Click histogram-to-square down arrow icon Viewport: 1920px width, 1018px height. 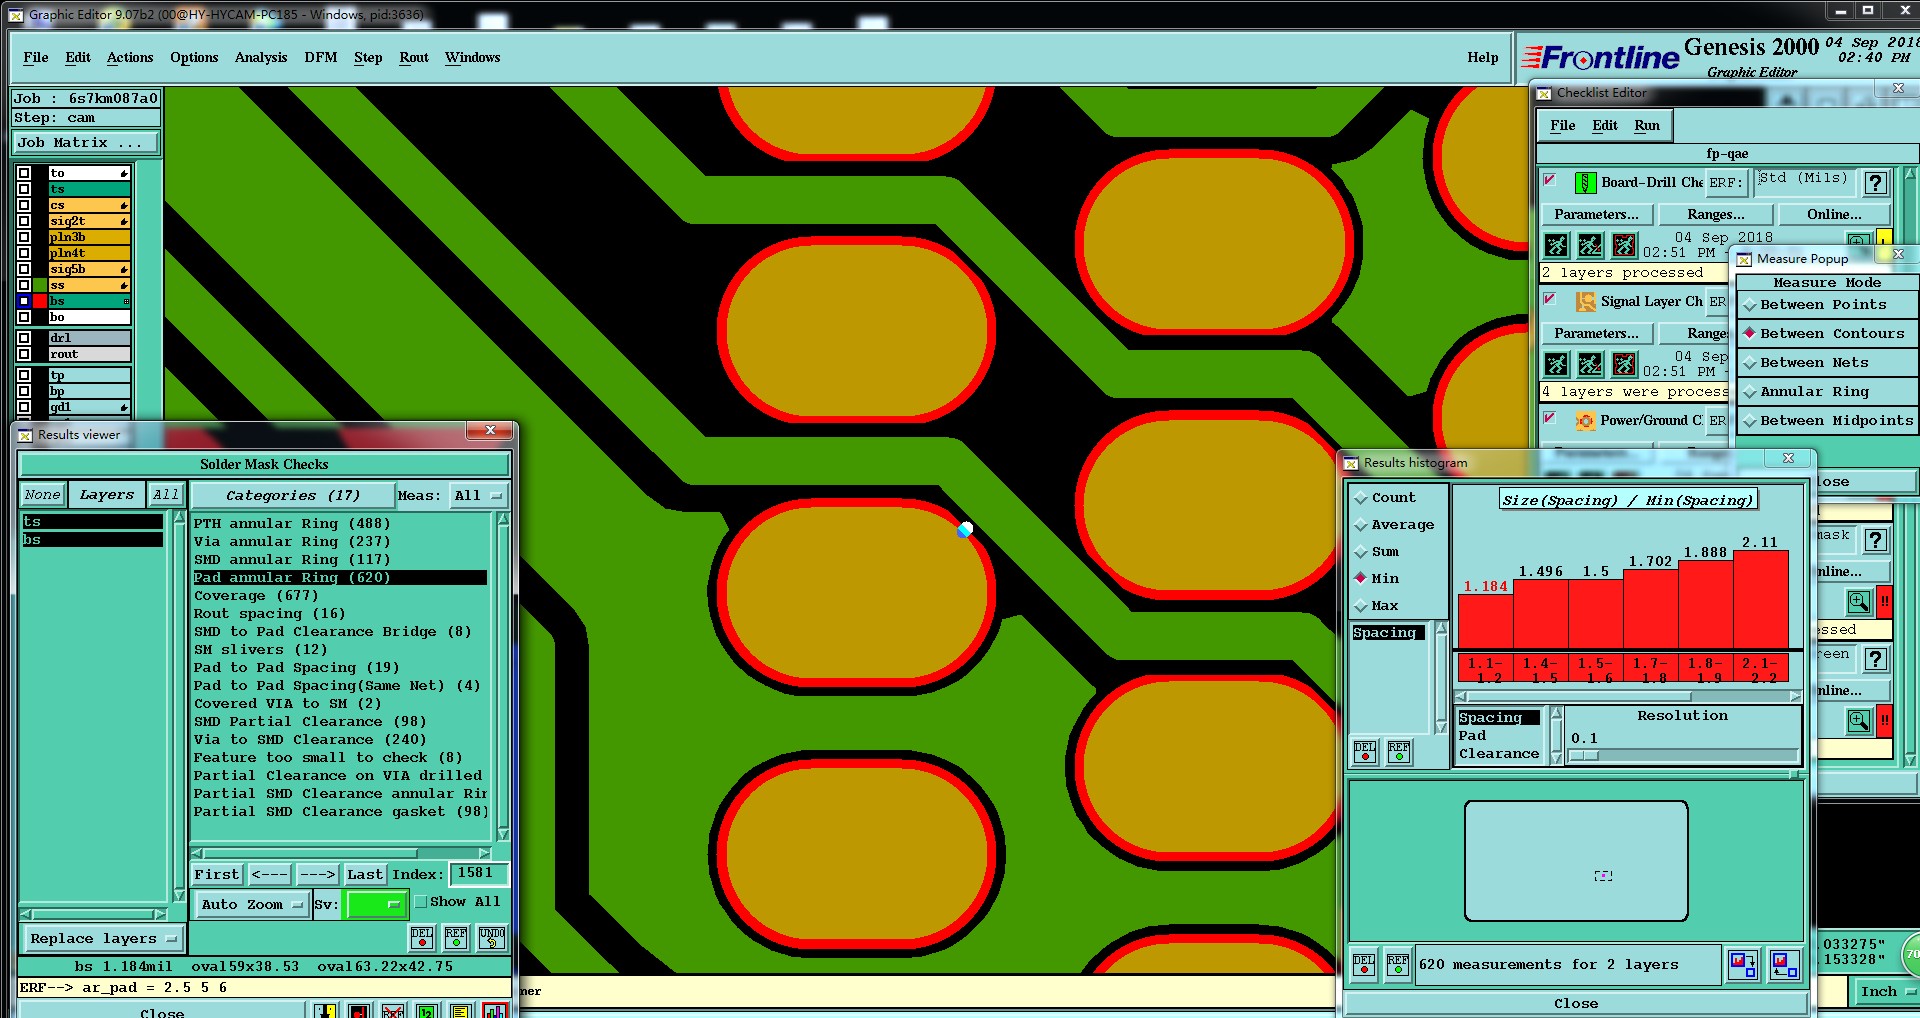tap(1743, 964)
